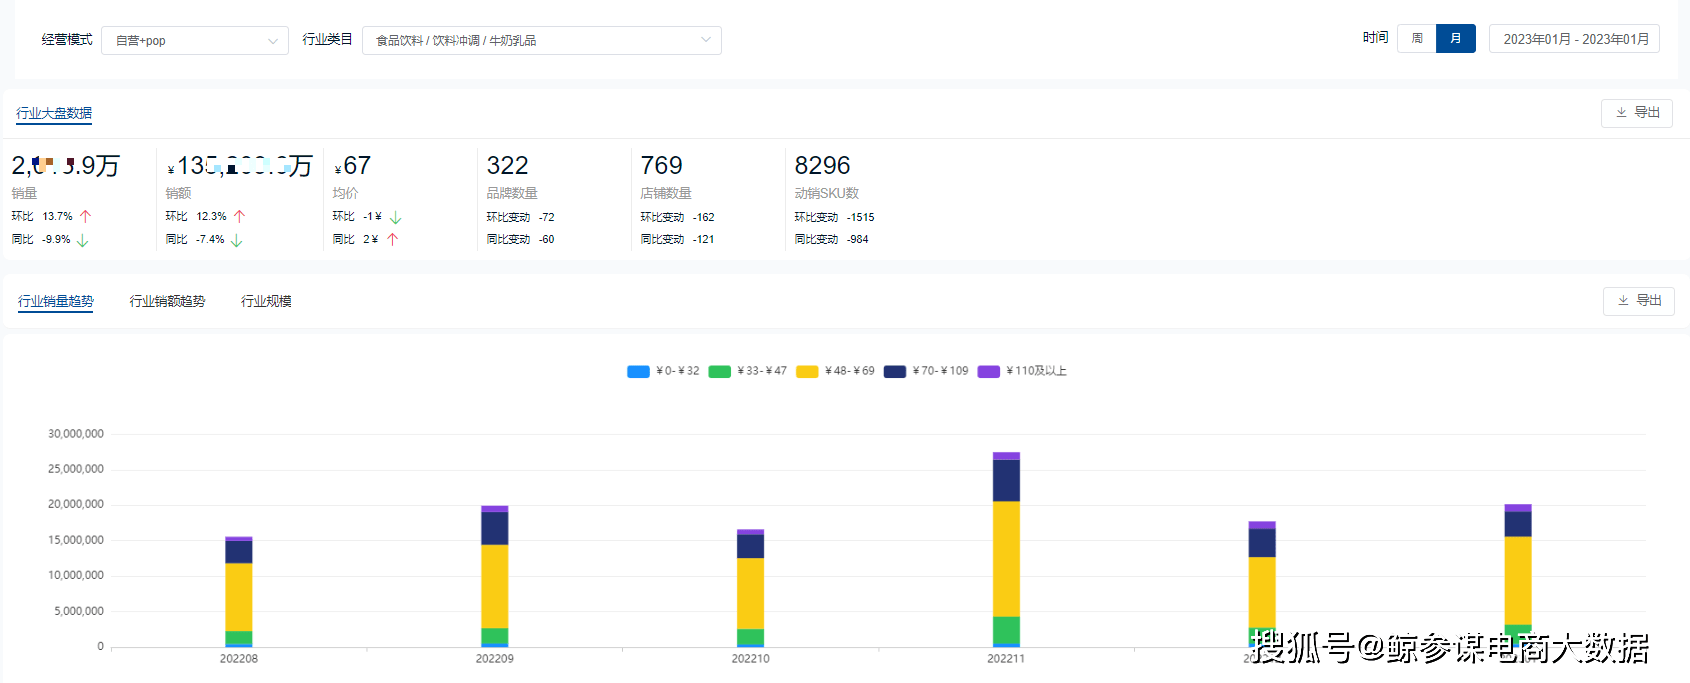Expand the 行业类目 category dropdown
1690x683 pixels.
541,41
